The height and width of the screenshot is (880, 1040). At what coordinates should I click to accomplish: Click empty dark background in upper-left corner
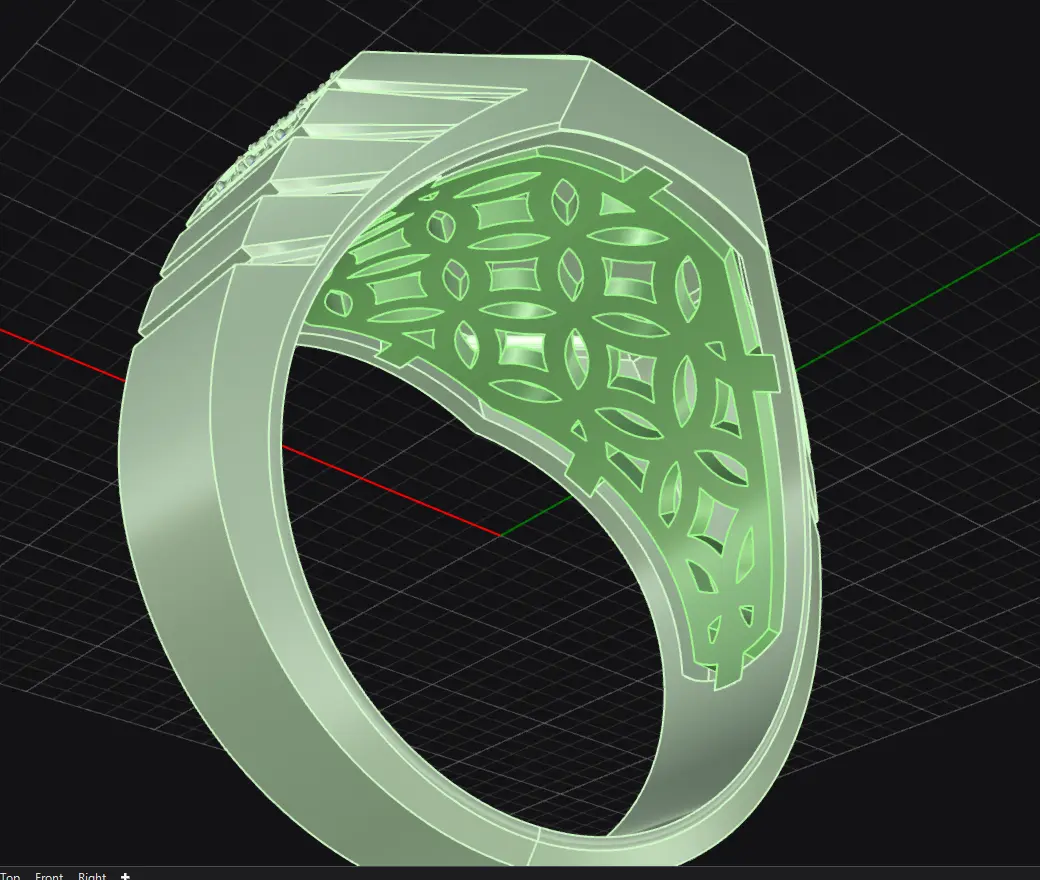pos(80,80)
